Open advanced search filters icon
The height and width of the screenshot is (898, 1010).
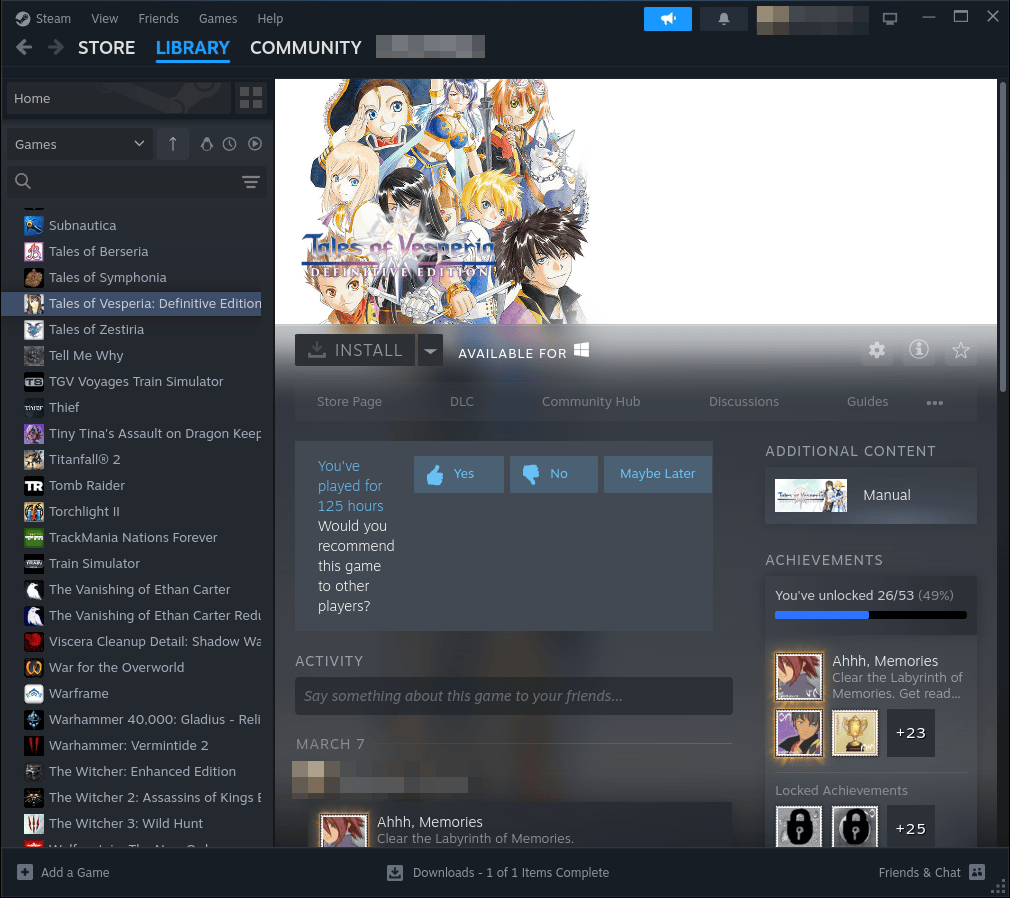(250, 182)
